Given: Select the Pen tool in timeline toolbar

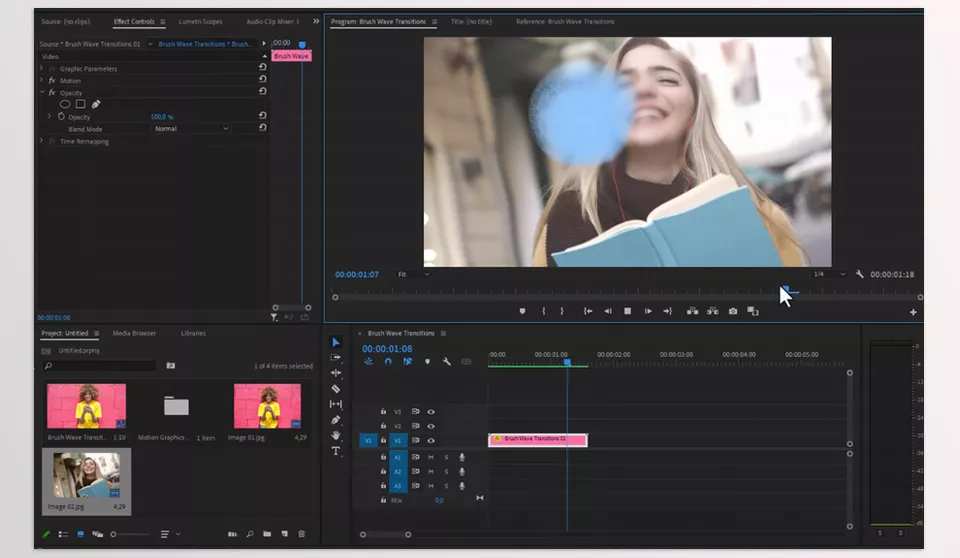Looking at the screenshot, I should pos(336,420).
